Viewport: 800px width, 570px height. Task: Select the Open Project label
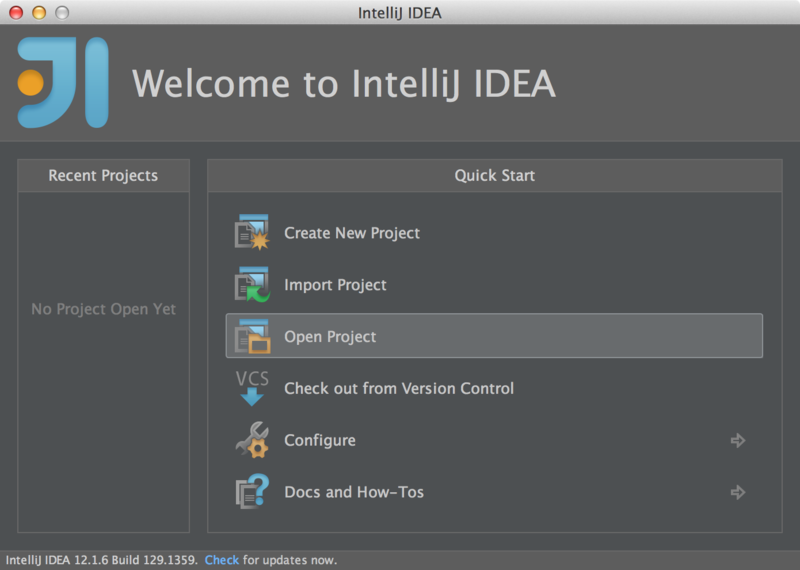coord(330,337)
